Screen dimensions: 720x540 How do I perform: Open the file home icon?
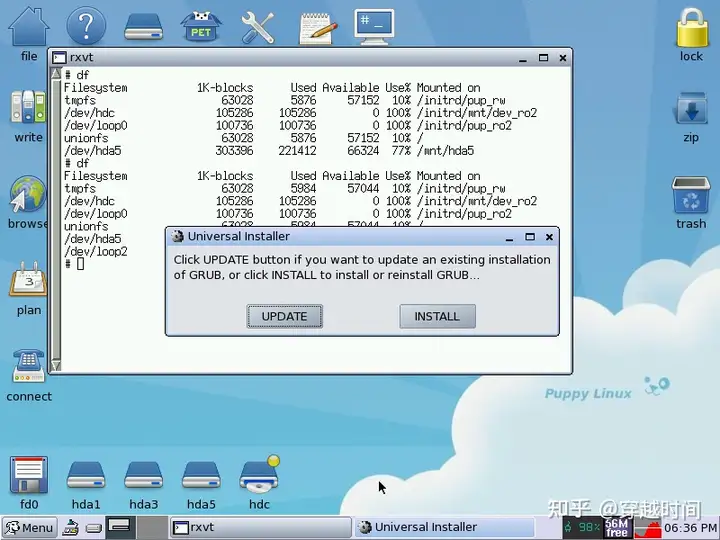tap(29, 26)
